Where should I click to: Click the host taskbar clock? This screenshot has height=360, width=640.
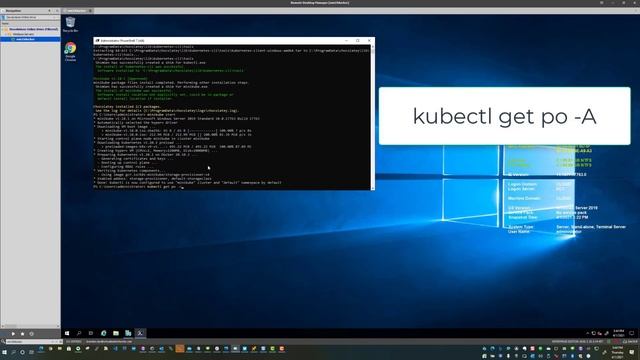[x=618, y=352]
